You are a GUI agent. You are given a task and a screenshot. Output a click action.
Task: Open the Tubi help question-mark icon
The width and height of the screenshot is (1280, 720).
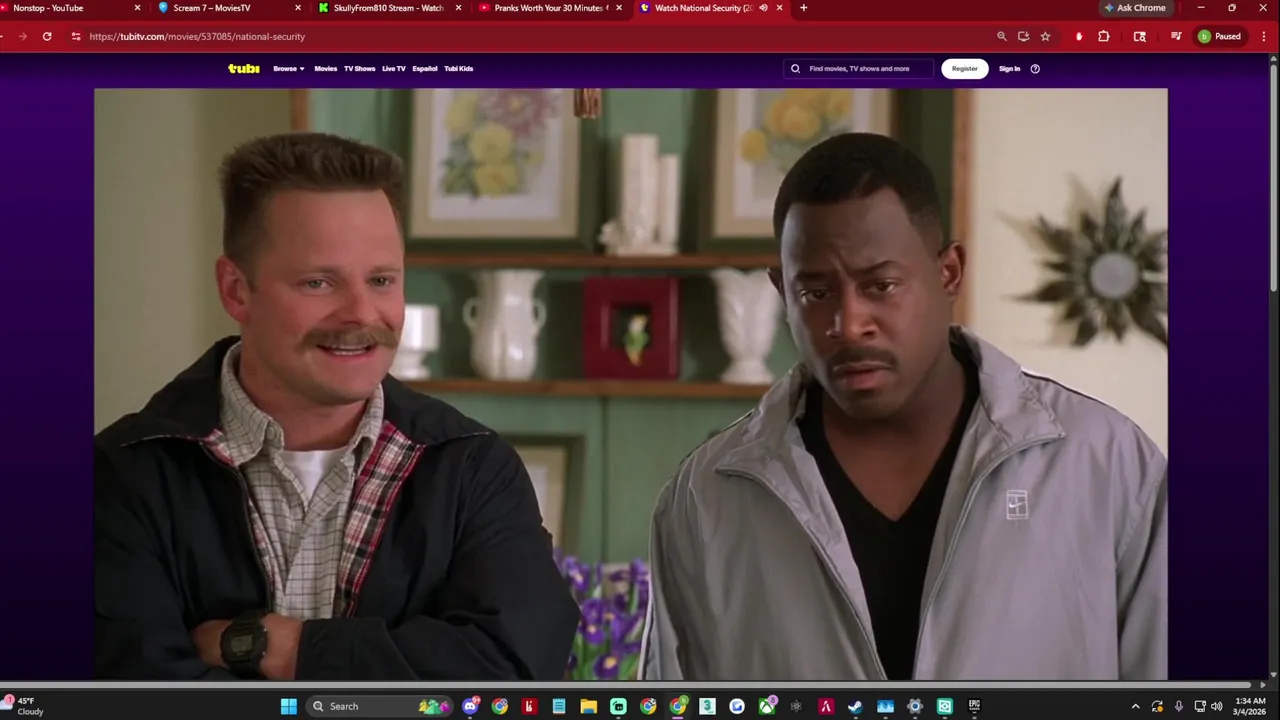tap(1035, 69)
